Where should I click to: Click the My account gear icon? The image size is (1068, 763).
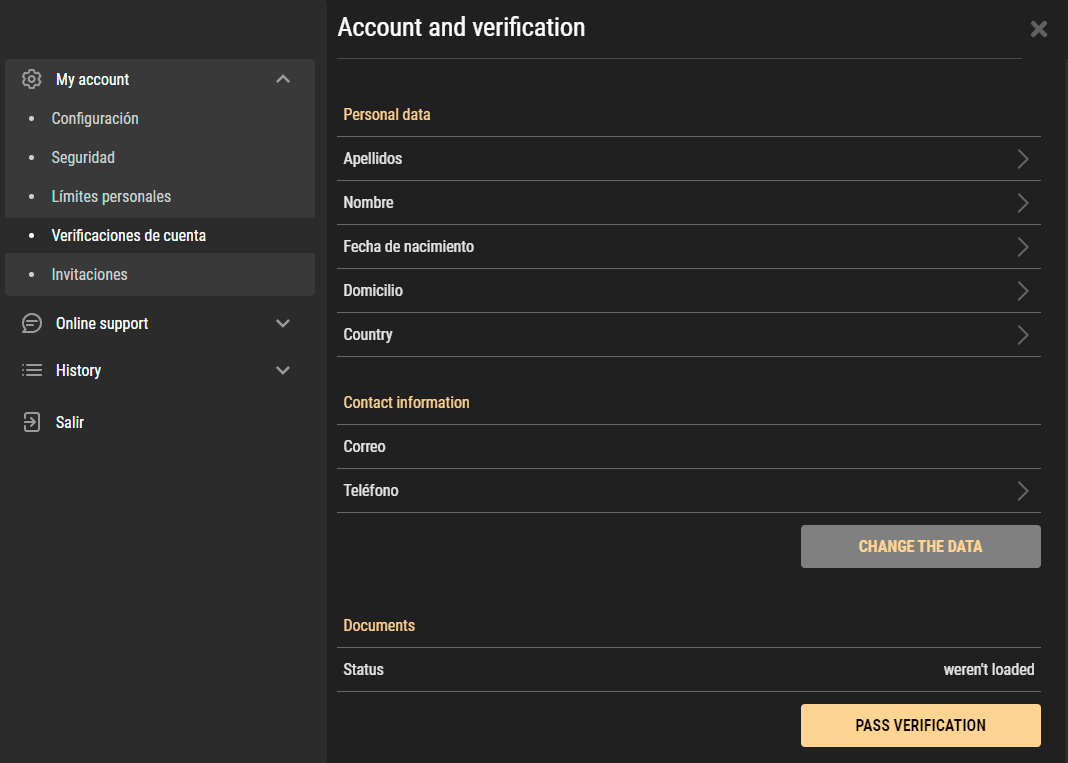click(32, 79)
